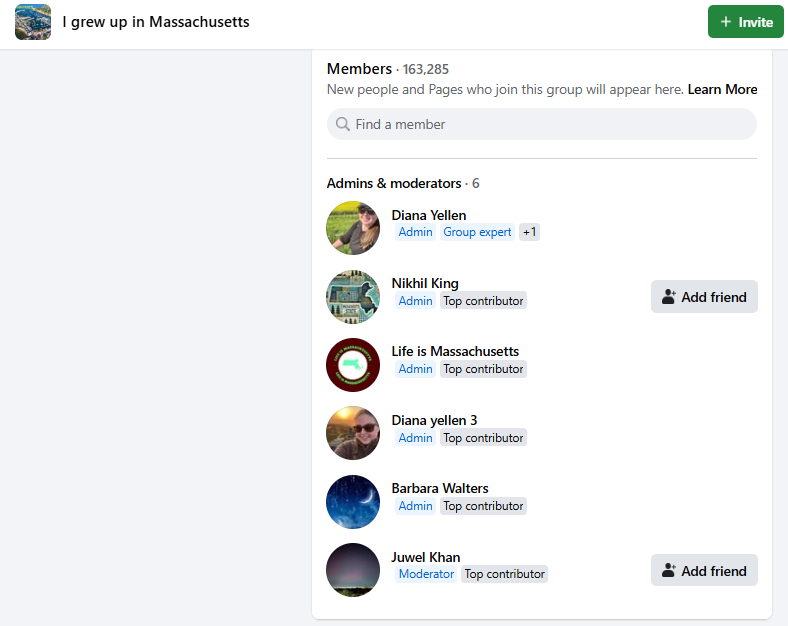Click the Invite button

(x=745, y=22)
